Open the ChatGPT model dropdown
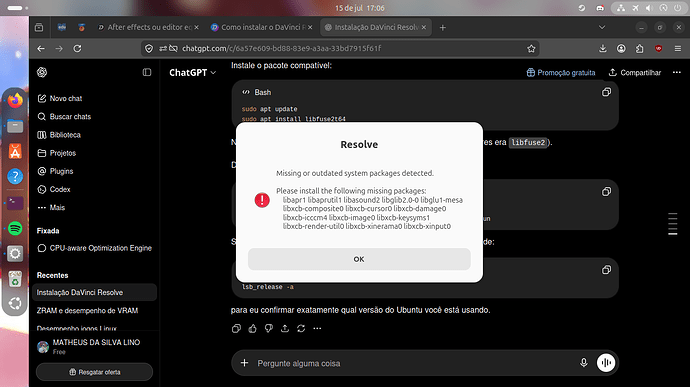This screenshot has height=387, width=690. point(192,73)
